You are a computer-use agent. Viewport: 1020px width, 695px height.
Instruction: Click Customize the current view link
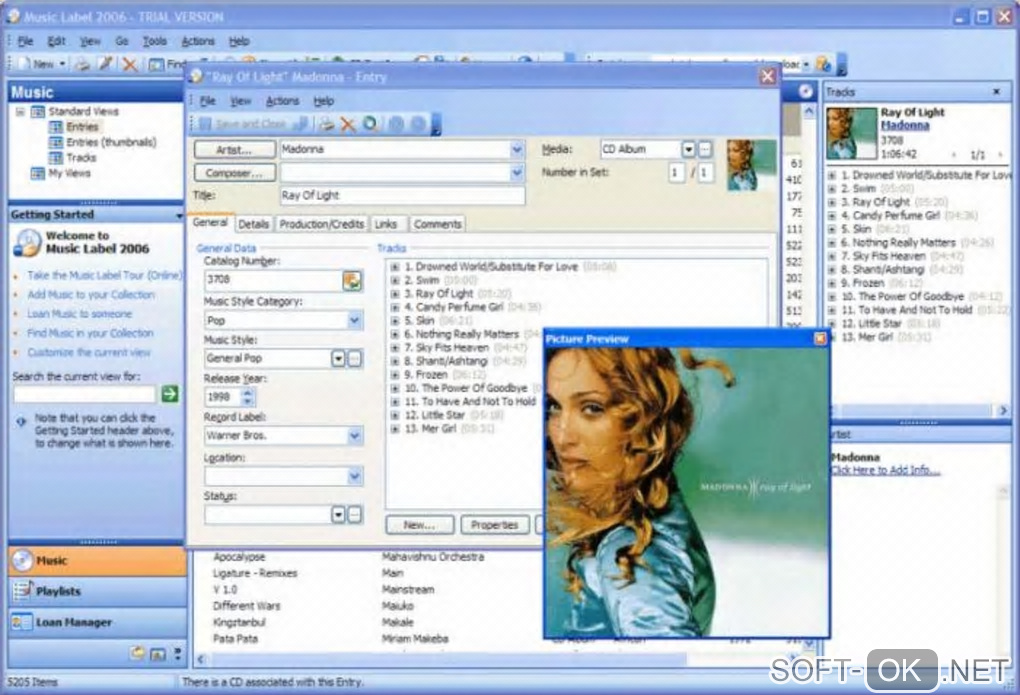[88, 352]
